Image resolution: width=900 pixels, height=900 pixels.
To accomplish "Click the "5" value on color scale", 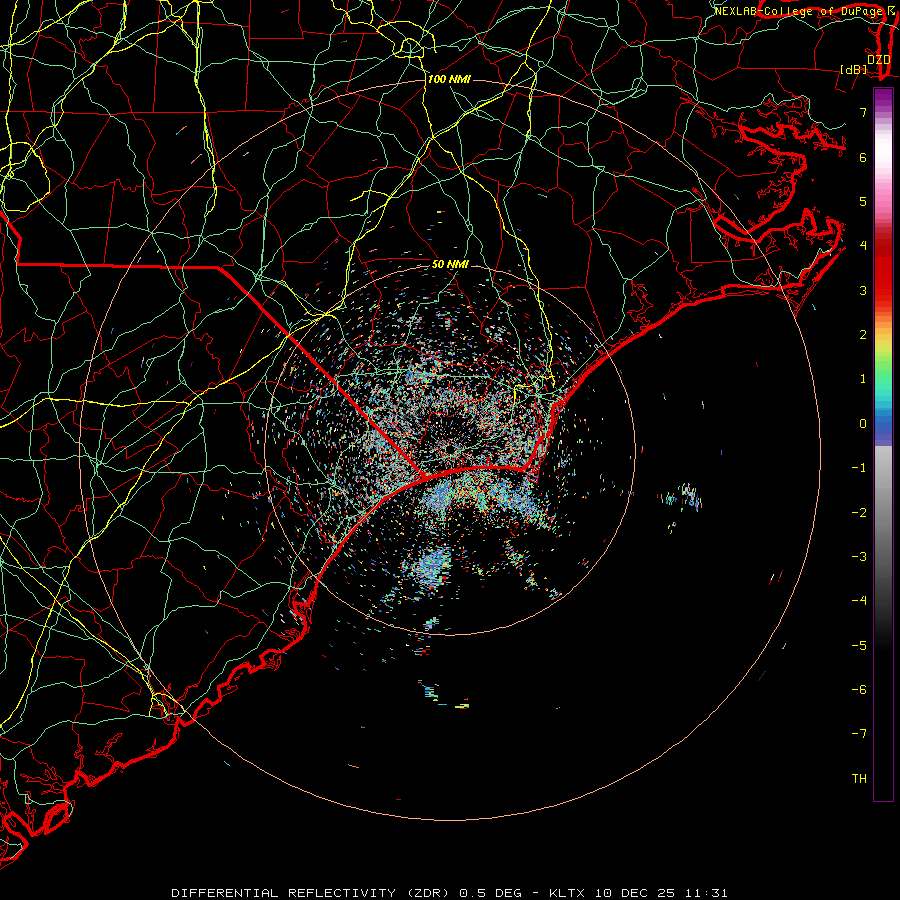I will tap(863, 201).
